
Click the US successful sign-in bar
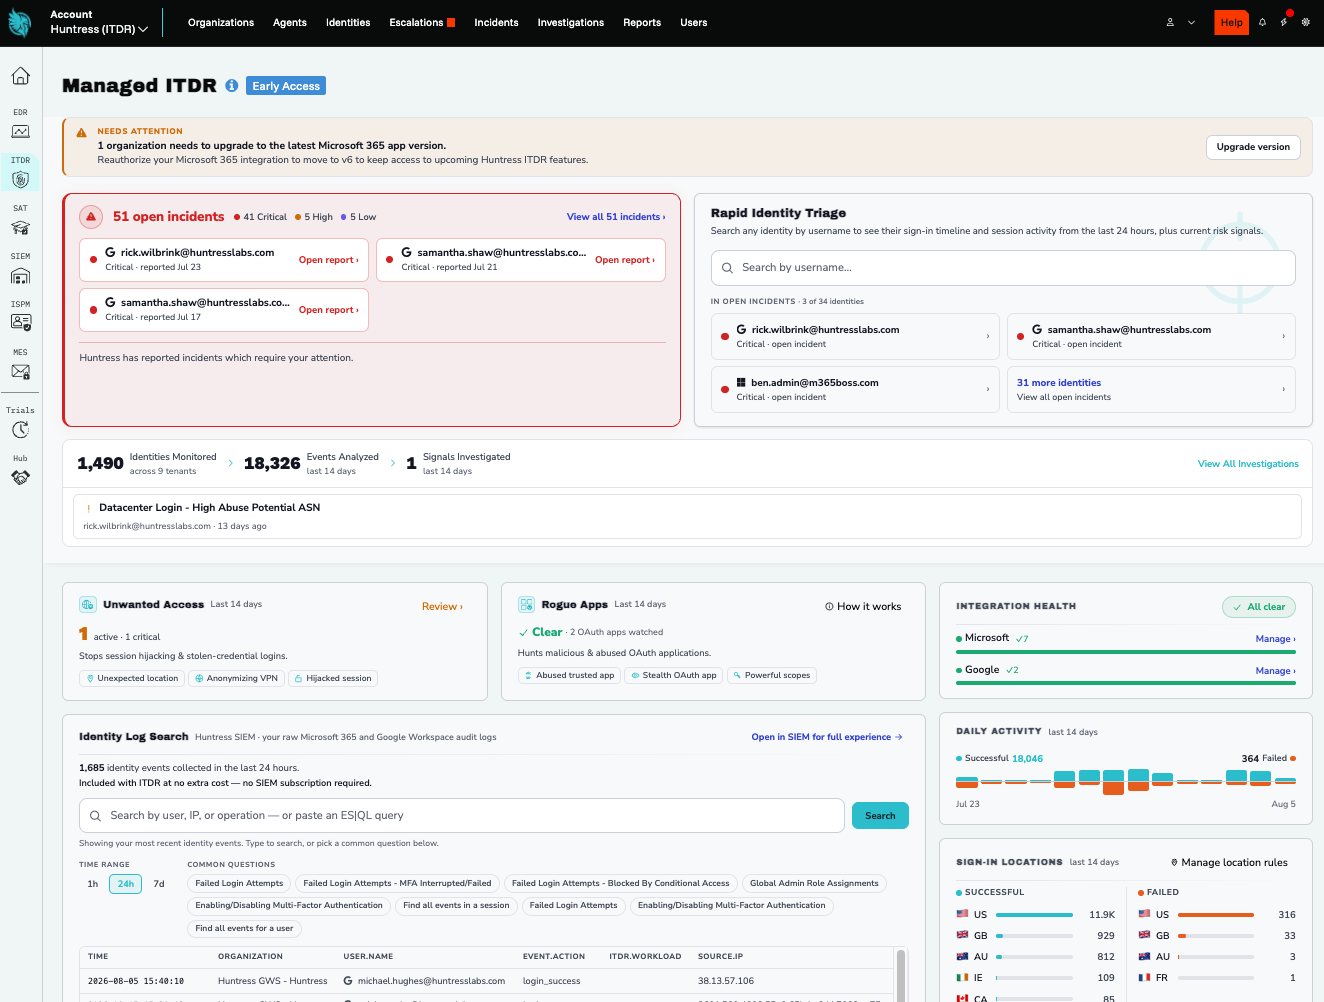pyautogui.click(x=1035, y=915)
